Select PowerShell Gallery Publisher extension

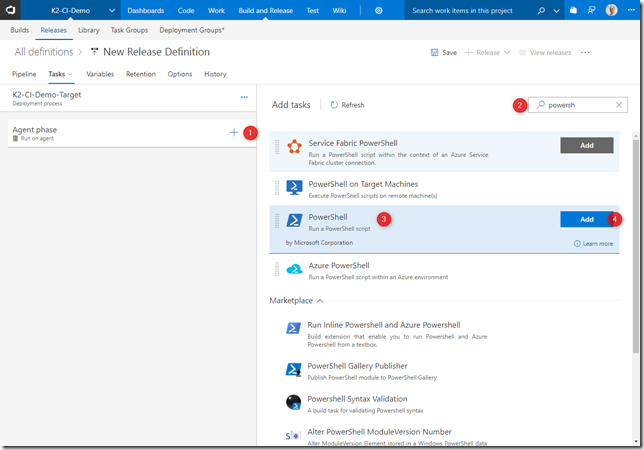coord(444,371)
